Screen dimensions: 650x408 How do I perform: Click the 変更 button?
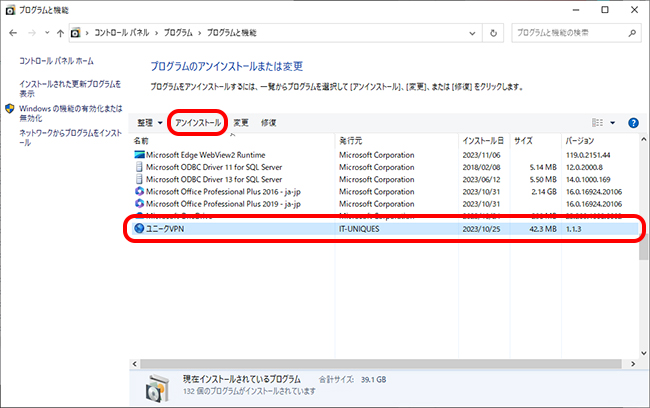(241, 123)
